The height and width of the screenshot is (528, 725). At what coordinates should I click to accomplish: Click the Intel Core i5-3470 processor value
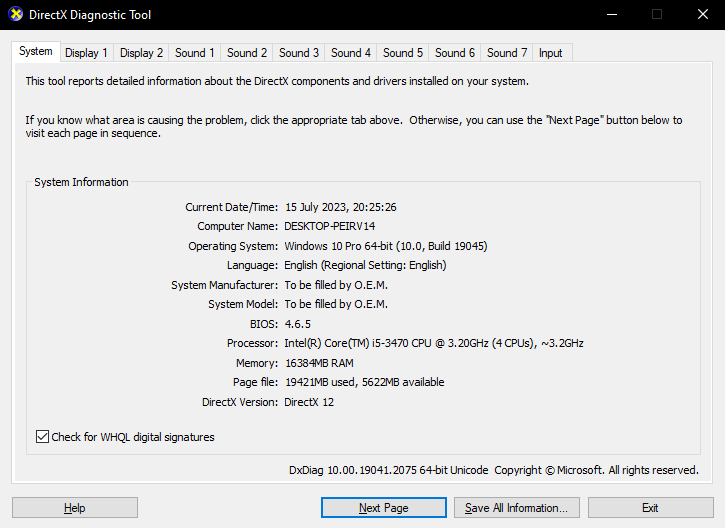click(x=434, y=343)
